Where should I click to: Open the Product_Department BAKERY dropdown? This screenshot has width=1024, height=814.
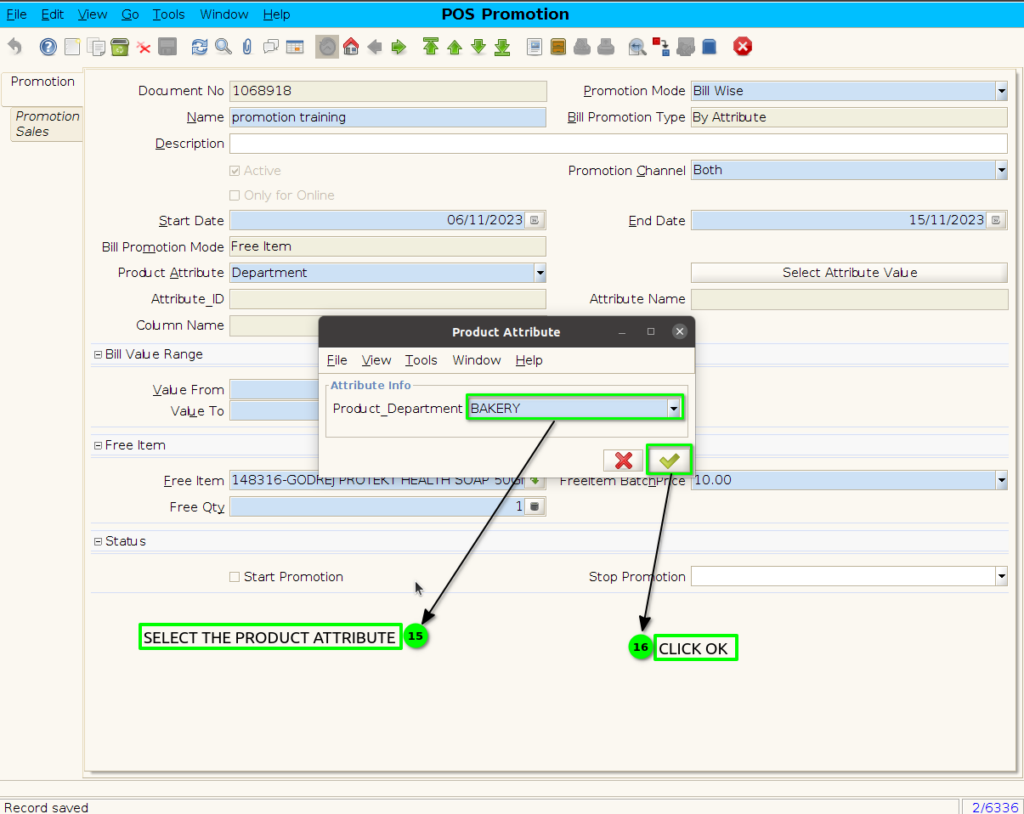pyautogui.click(x=673, y=408)
